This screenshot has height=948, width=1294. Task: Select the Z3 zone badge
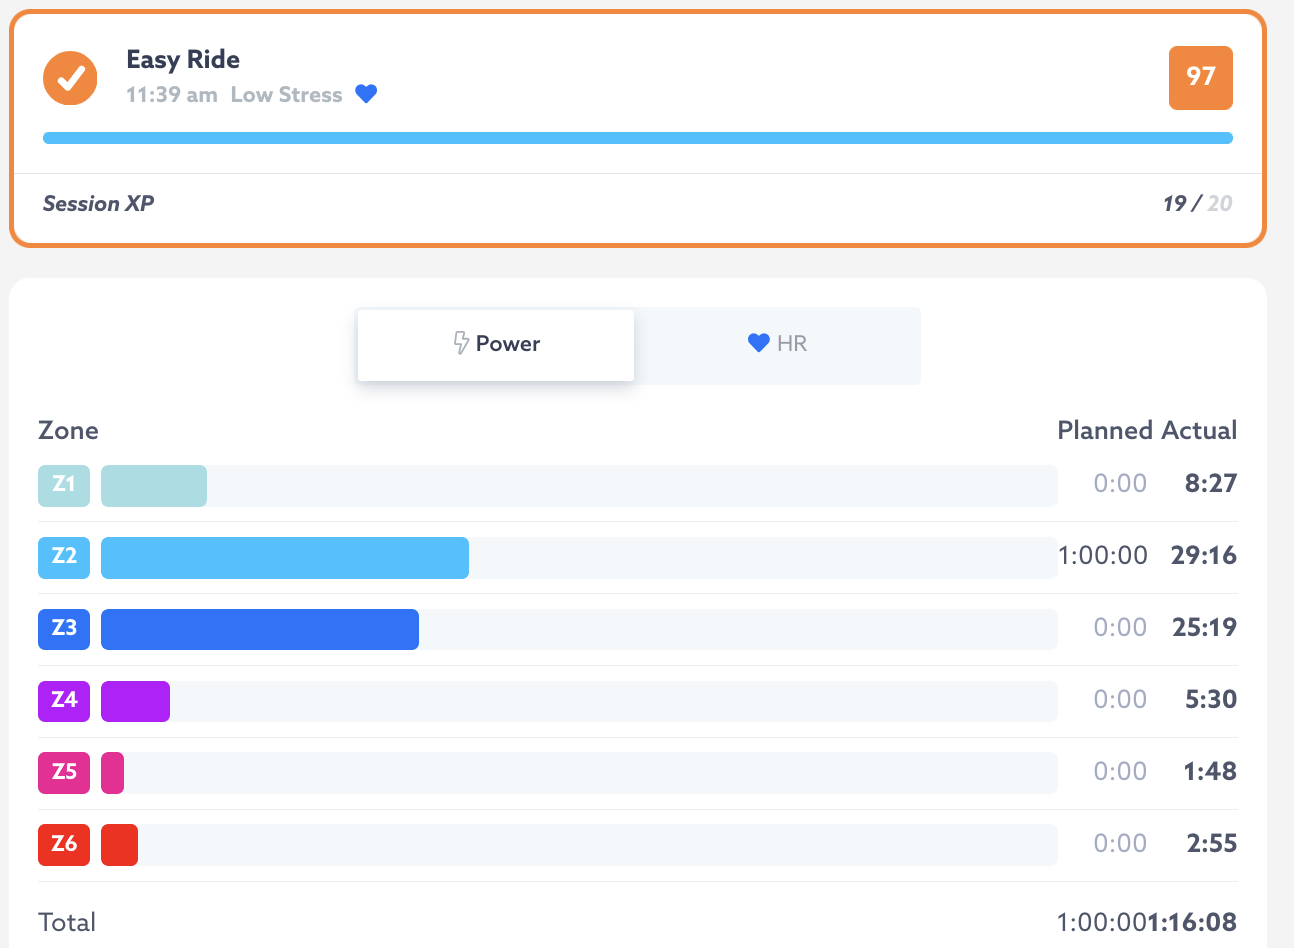point(64,629)
